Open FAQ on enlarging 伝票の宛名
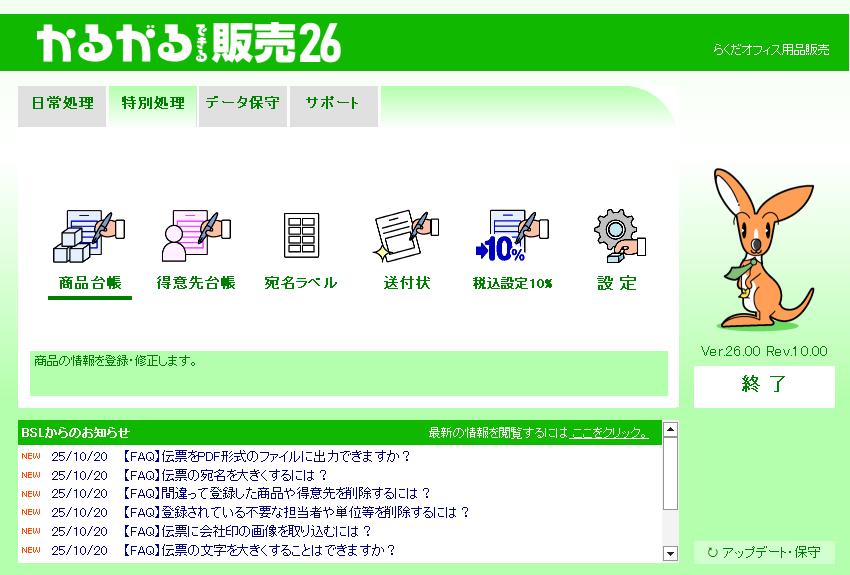The height and width of the screenshot is (575, 850). [225, 475]
